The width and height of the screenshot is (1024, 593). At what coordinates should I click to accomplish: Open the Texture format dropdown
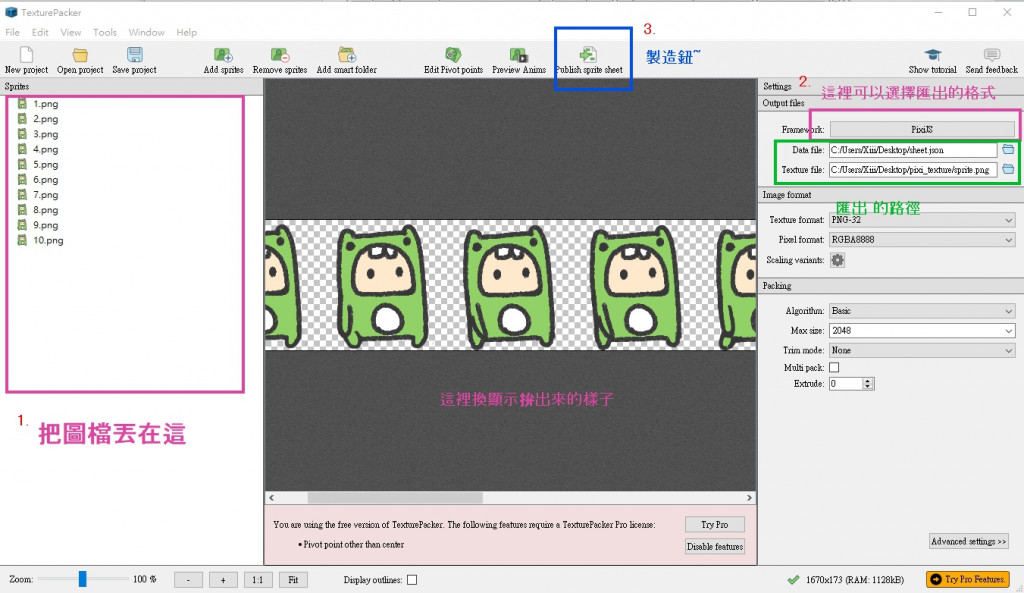click(922, 220)
